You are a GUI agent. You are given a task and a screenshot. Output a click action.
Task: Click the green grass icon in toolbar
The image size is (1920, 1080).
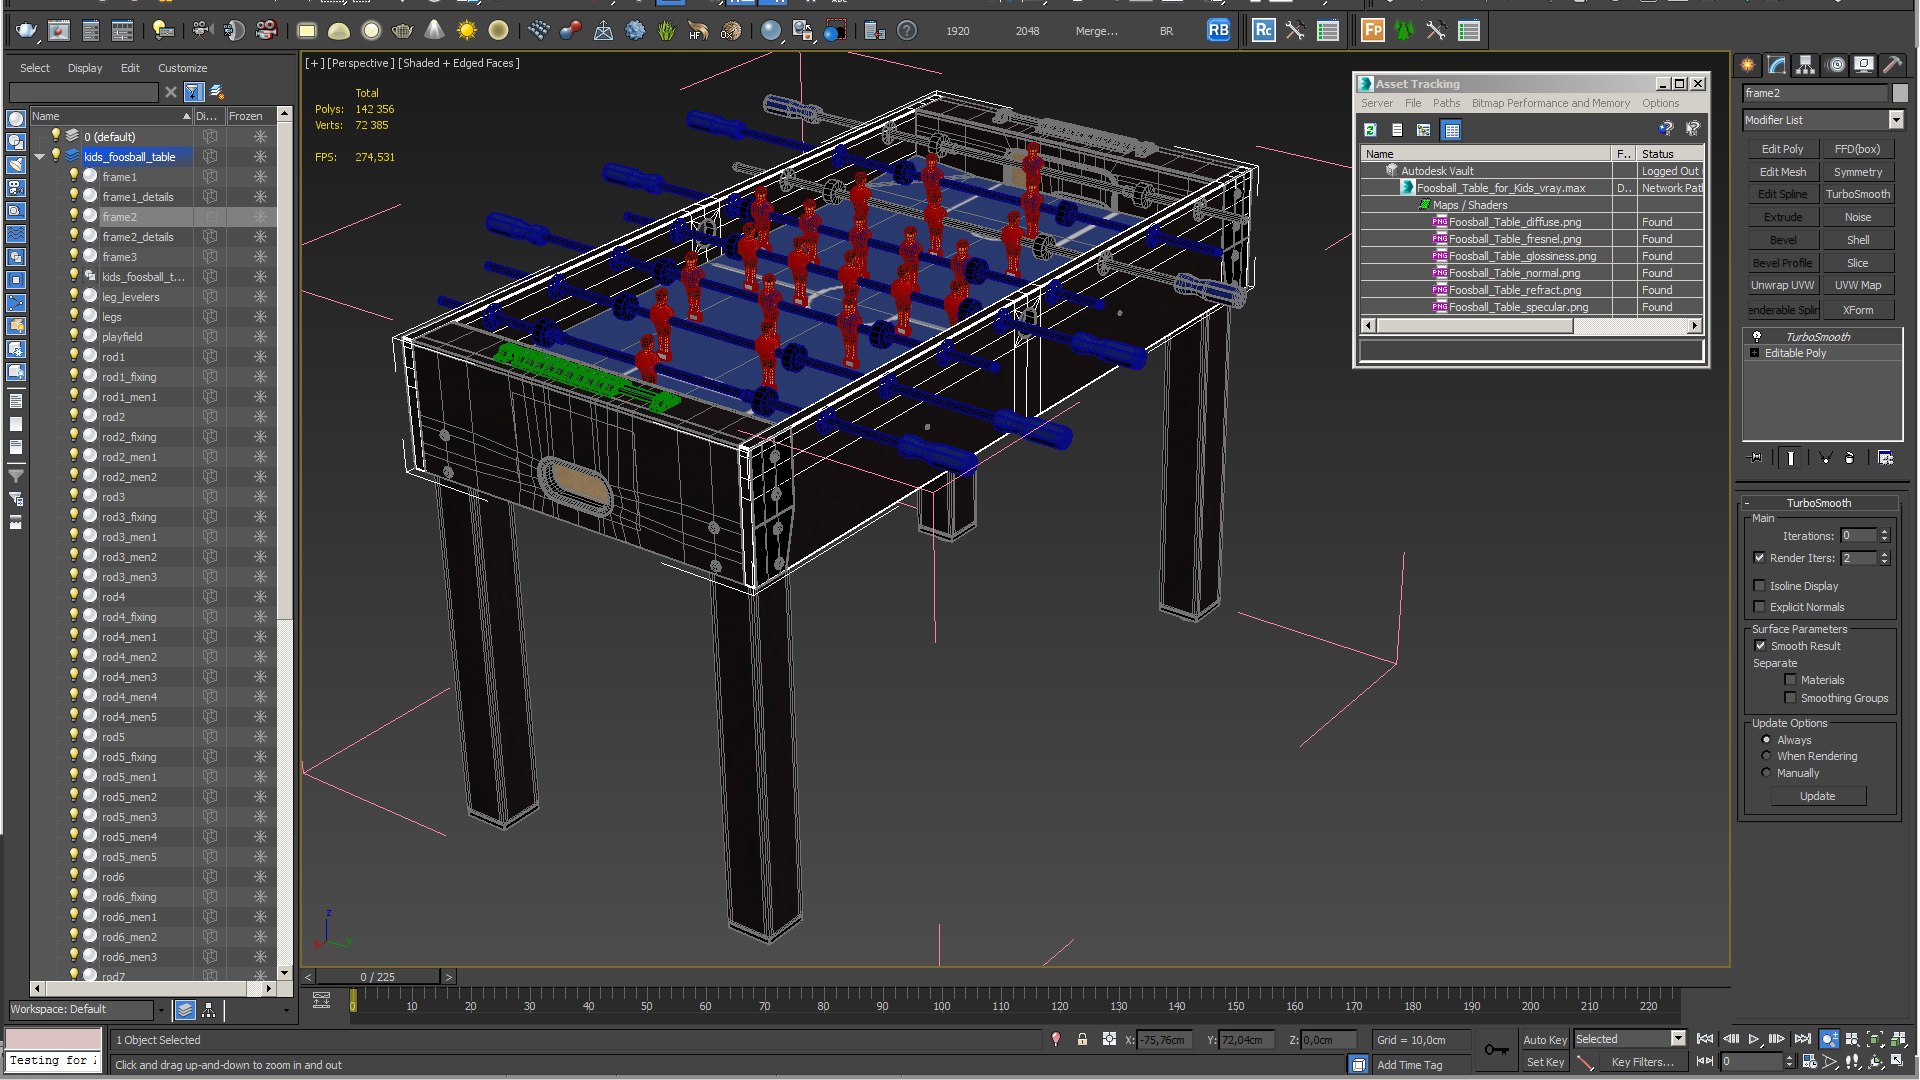pos(666,31)
